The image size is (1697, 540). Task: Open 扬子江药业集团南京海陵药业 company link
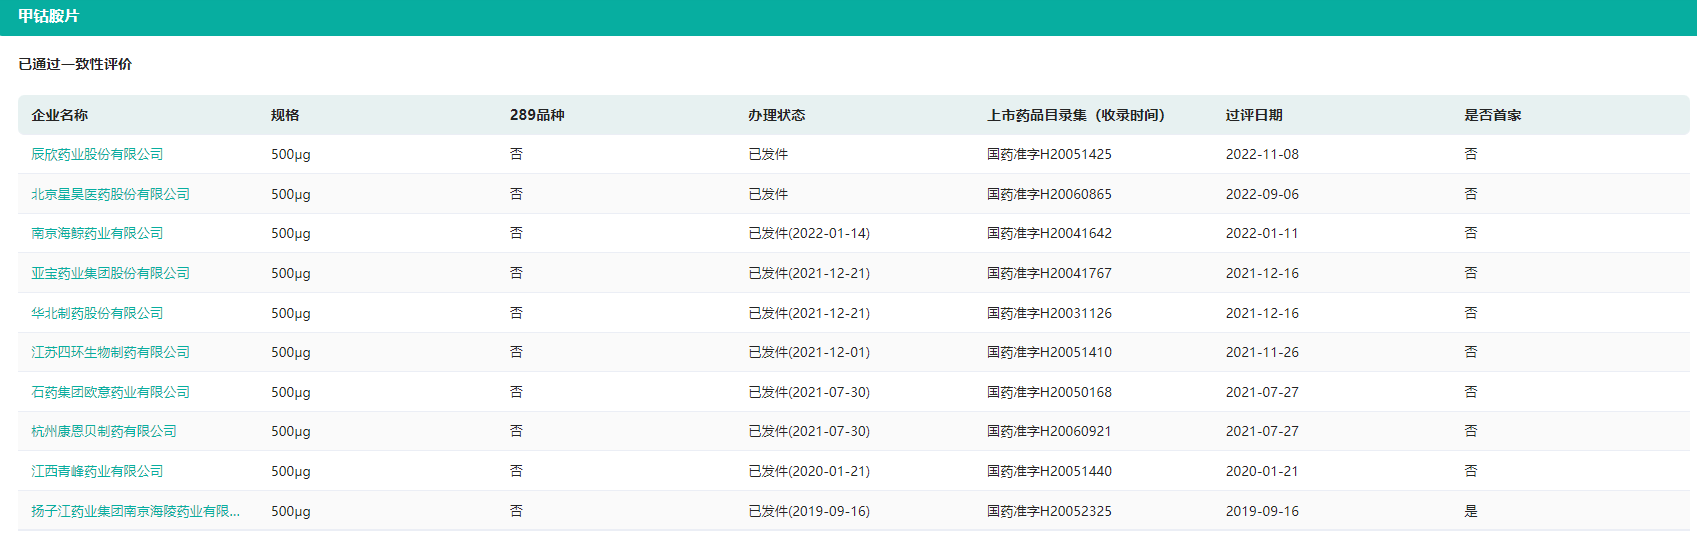(x=135, y=511)
